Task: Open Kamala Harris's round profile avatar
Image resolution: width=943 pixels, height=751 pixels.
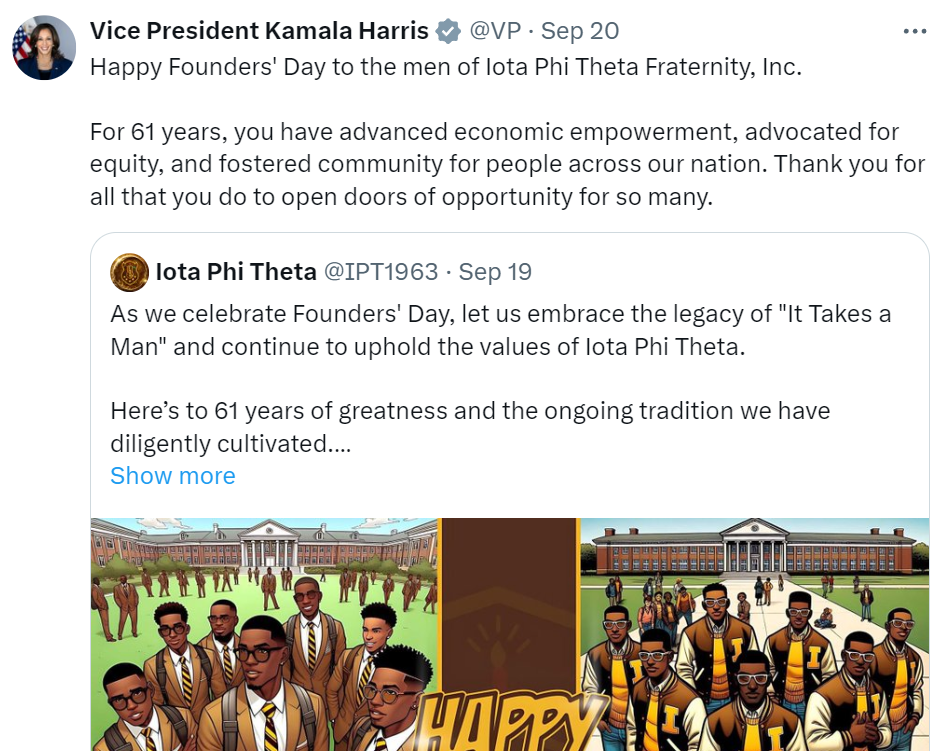Action: pos(44,48)
